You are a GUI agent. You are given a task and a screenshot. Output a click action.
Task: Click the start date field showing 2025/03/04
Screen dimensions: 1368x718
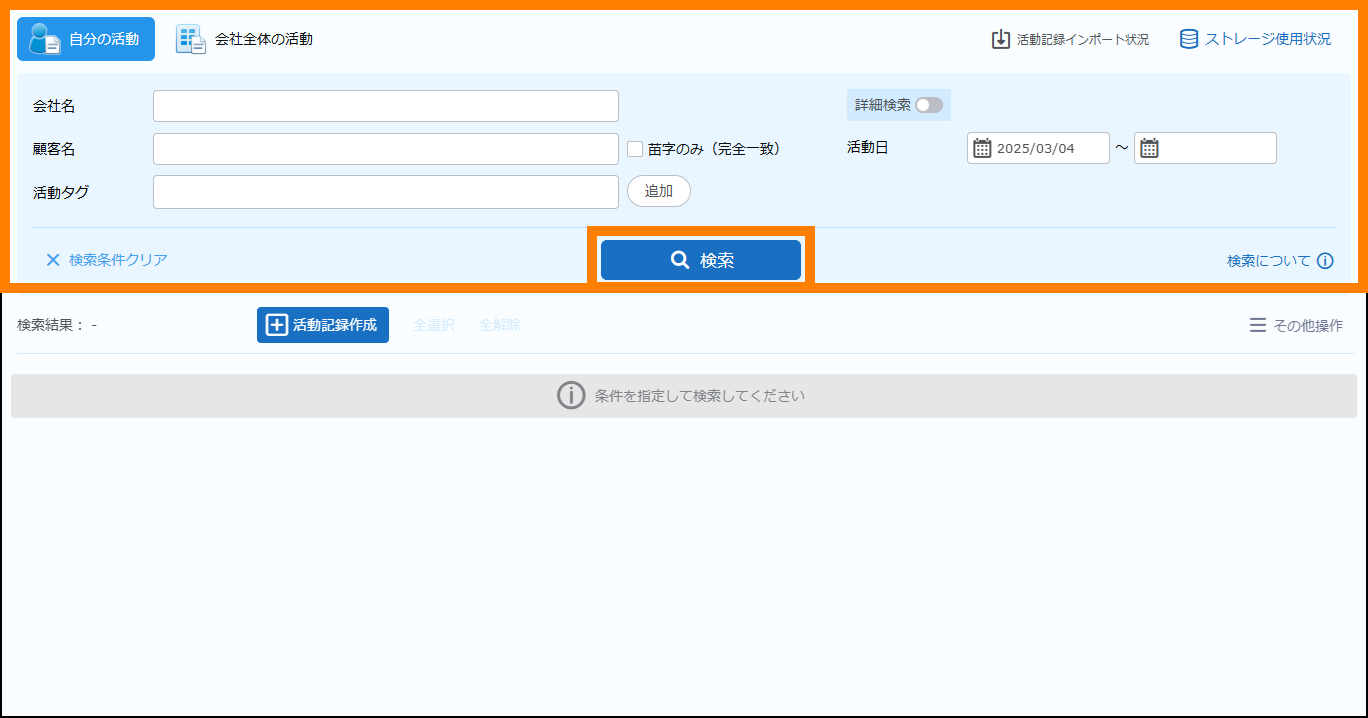coord(1048,148)
